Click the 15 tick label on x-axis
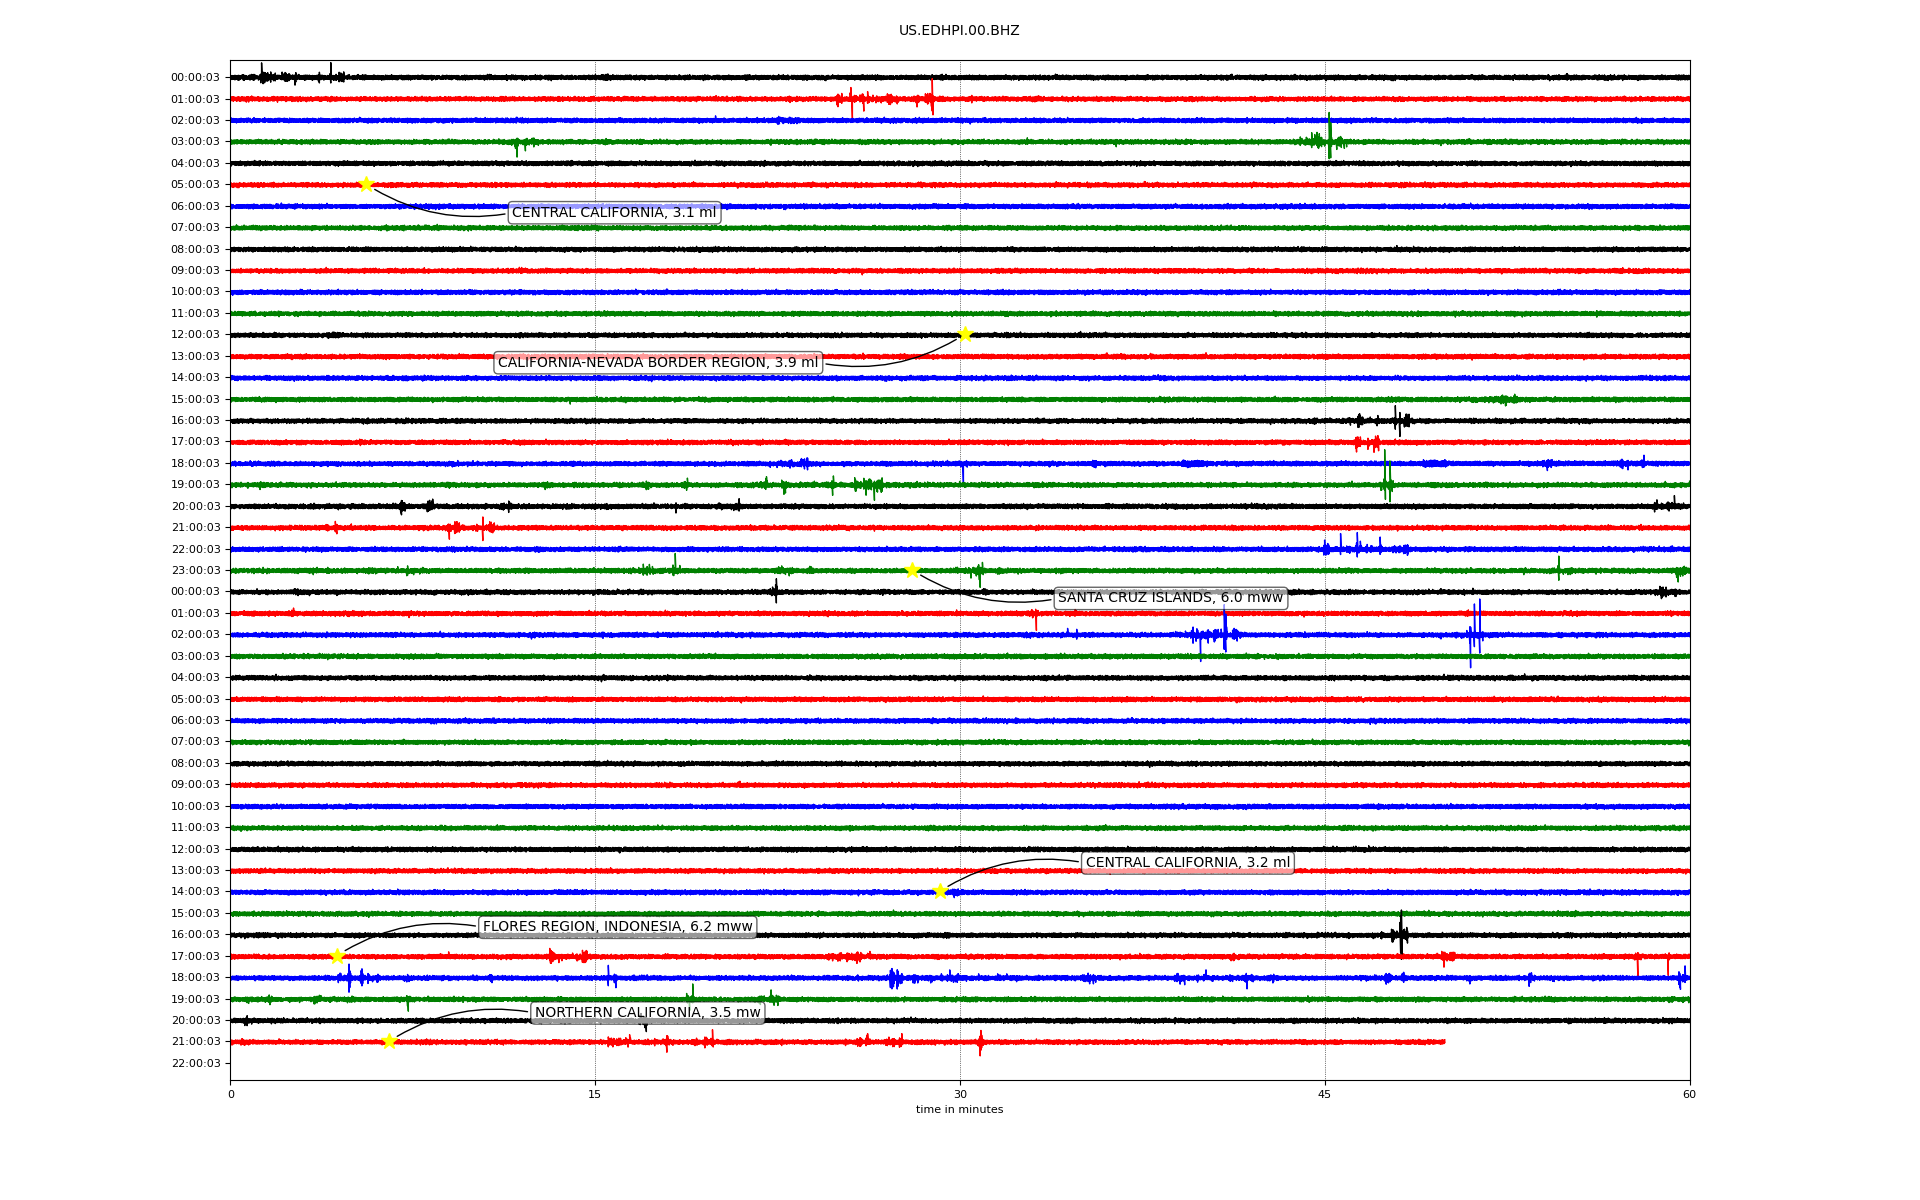Image resolution: width=1920 pixels, height=1200 pixels. [595, 1094]
